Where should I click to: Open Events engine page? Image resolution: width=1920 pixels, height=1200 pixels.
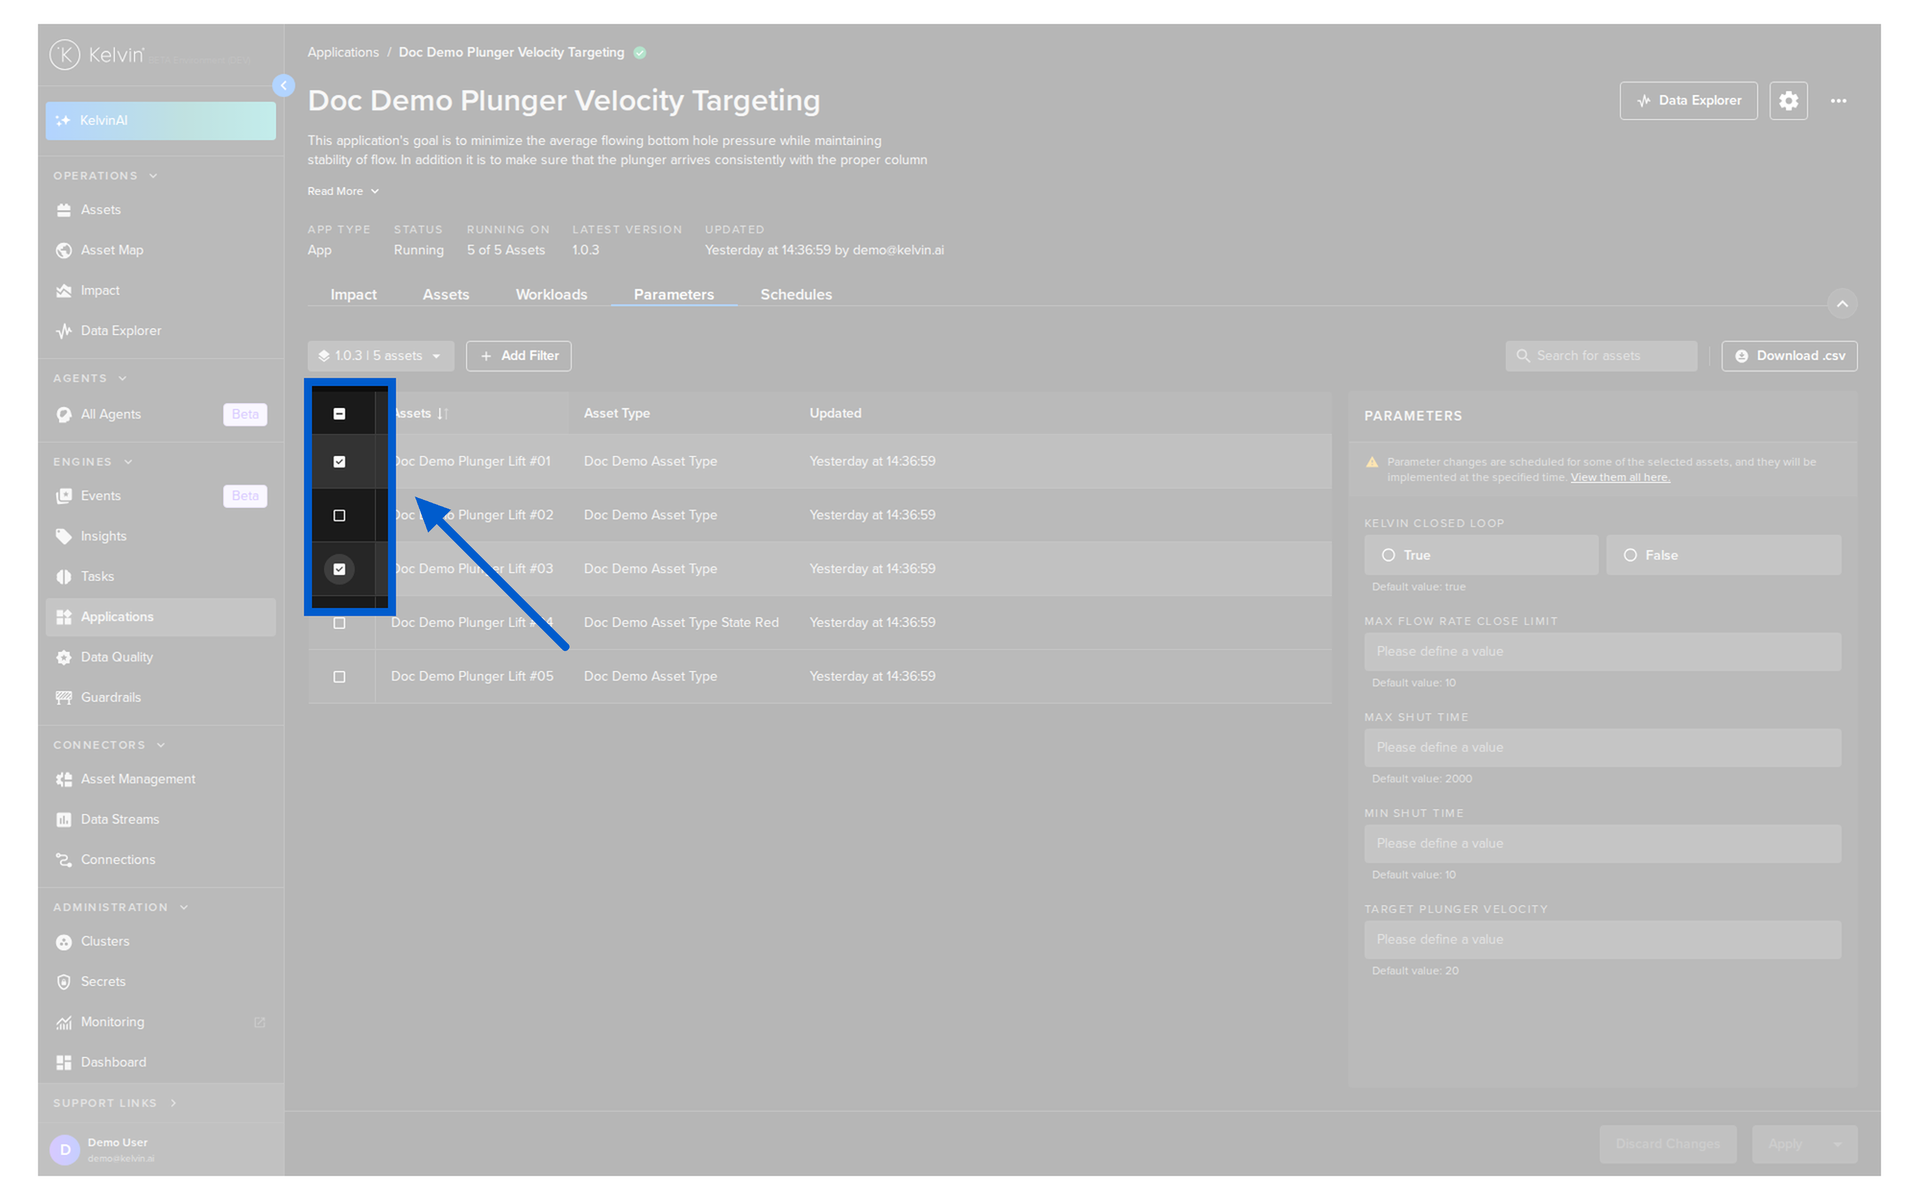(x=101, y=496)
